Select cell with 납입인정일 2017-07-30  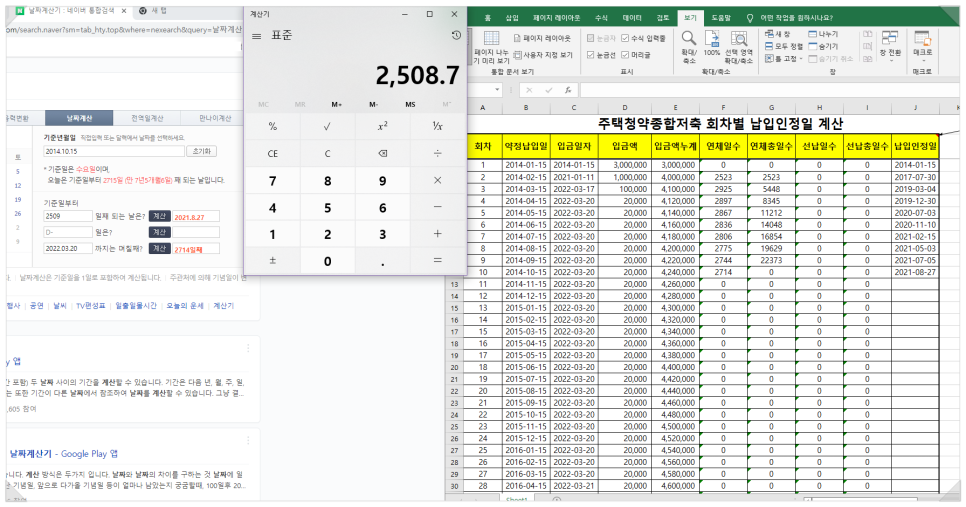coord(915,177)
